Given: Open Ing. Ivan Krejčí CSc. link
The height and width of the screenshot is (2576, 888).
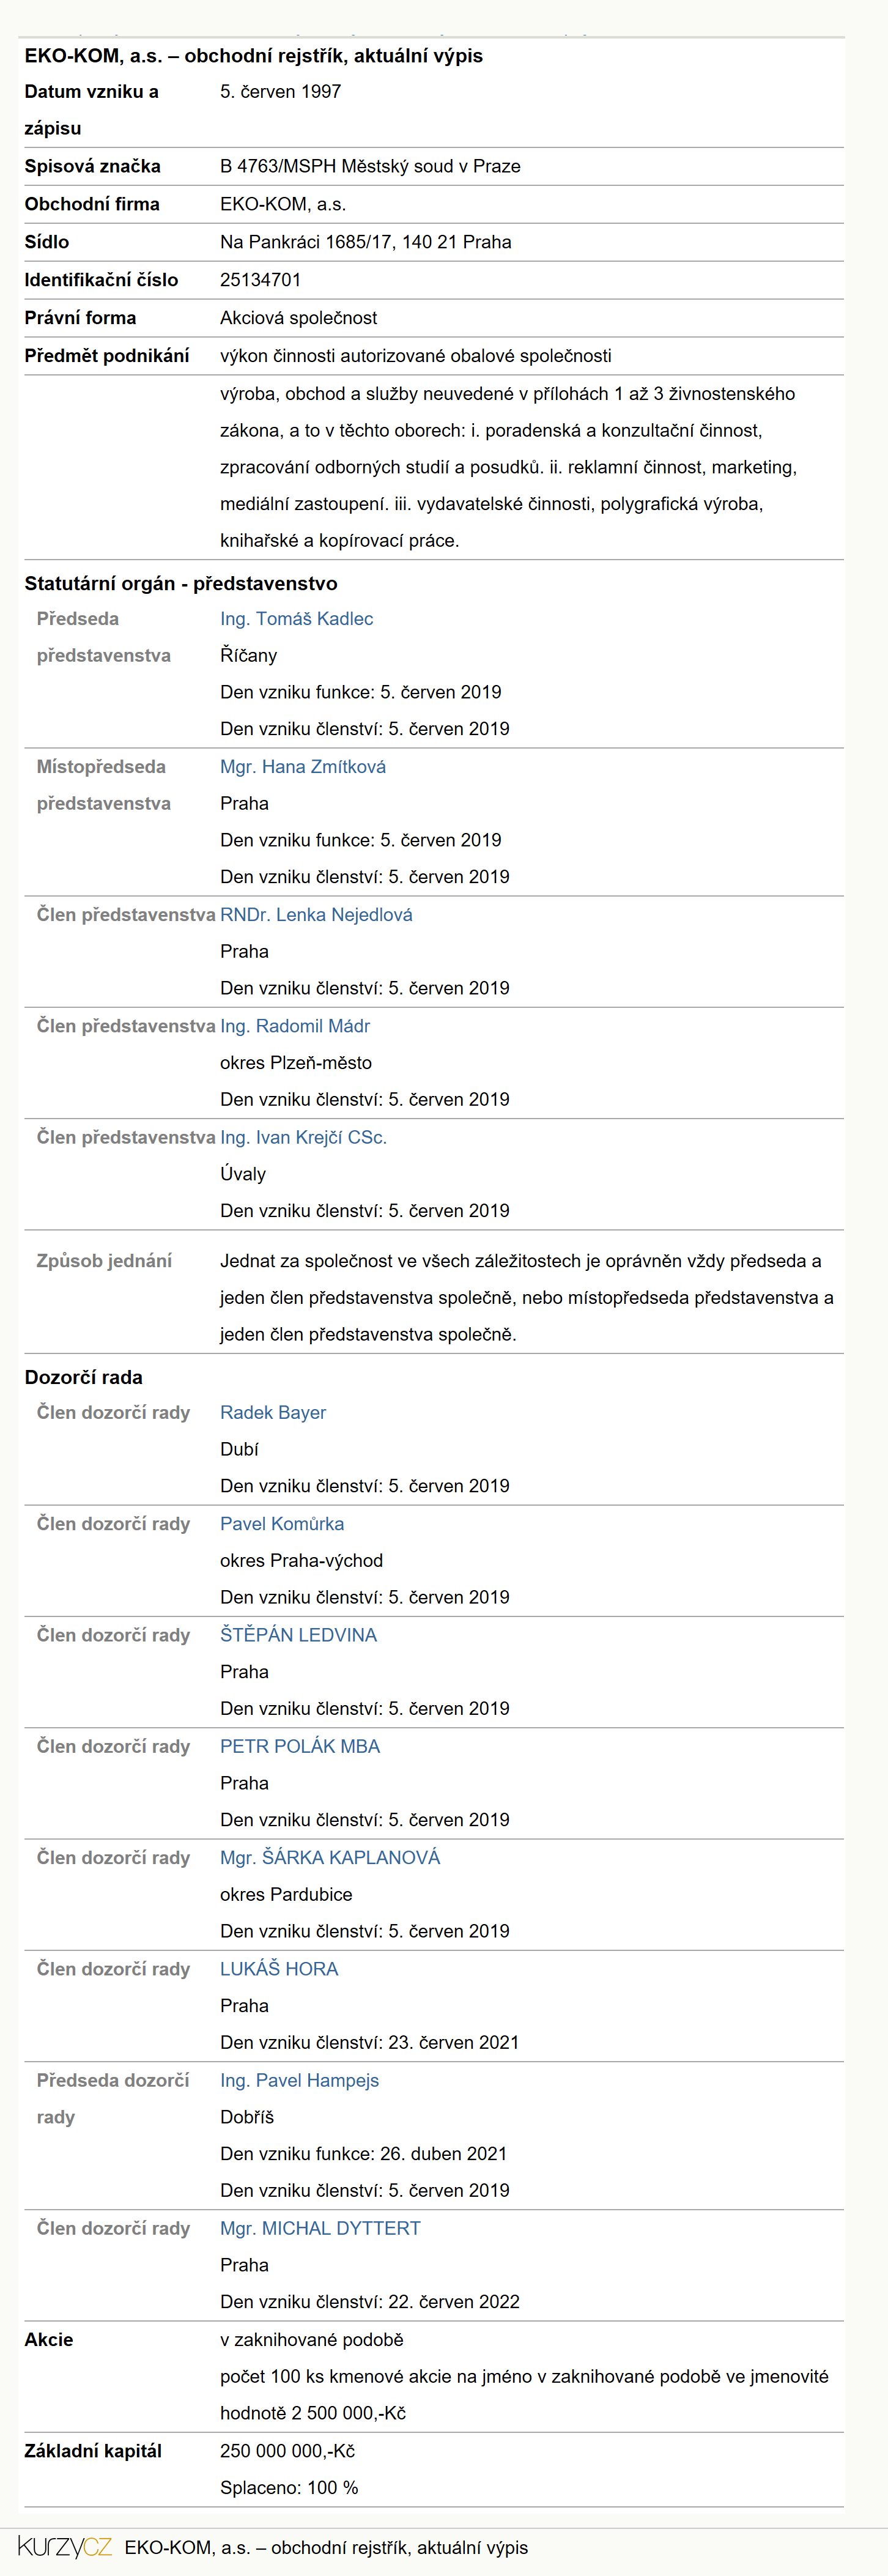Looking at the screenshot, I should [303, 1137].
